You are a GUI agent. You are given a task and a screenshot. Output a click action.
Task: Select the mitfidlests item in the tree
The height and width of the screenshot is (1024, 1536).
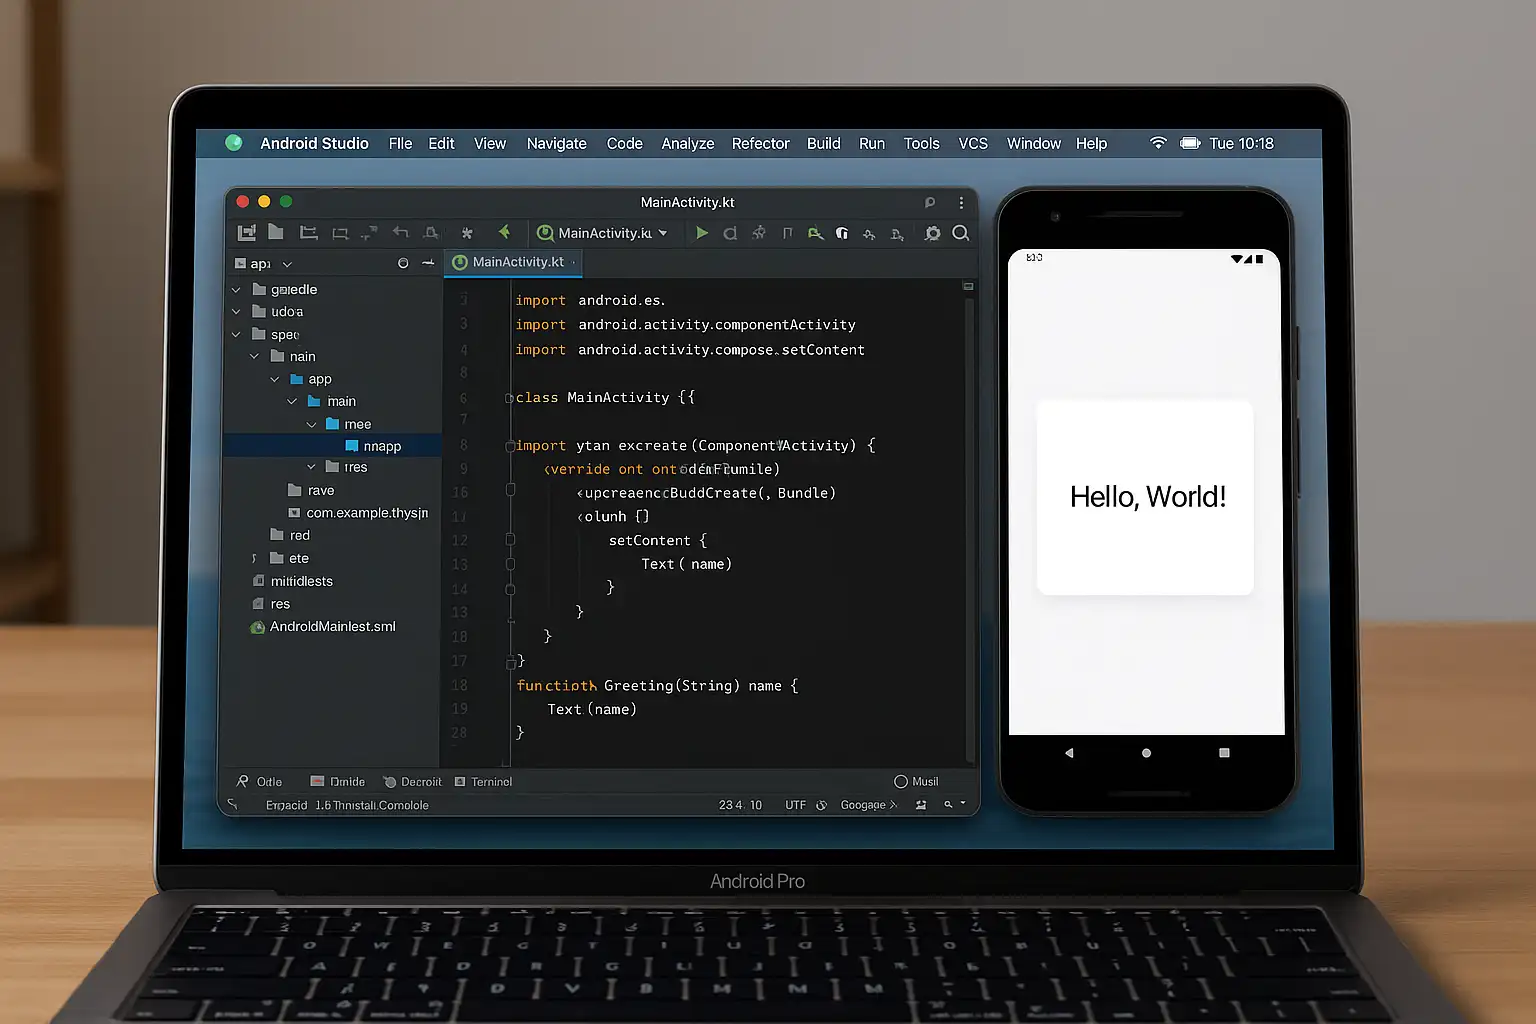point(293,581)
